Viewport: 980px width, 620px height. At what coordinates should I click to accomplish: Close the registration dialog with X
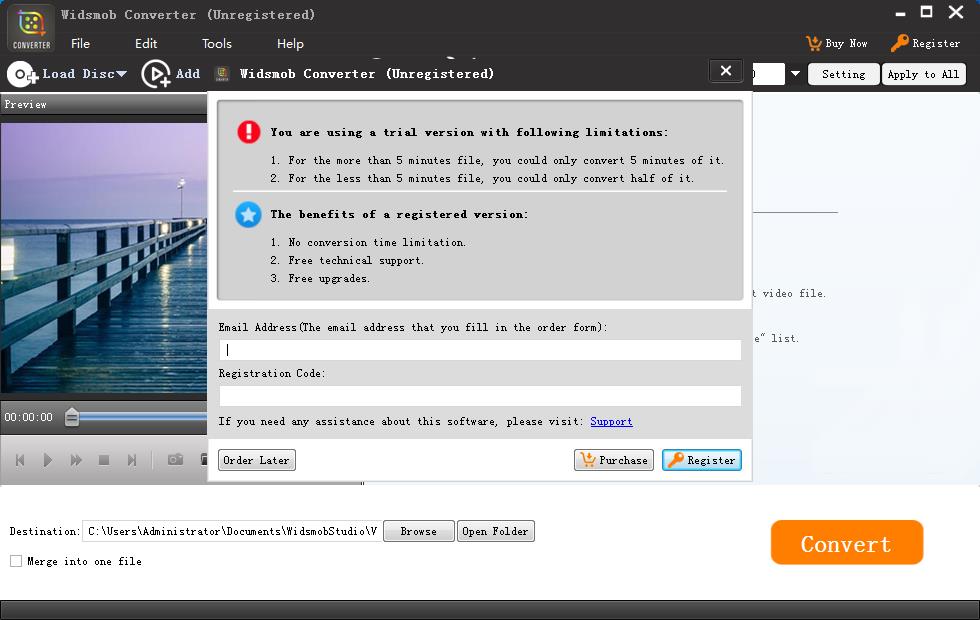click(x=726, y=71)
